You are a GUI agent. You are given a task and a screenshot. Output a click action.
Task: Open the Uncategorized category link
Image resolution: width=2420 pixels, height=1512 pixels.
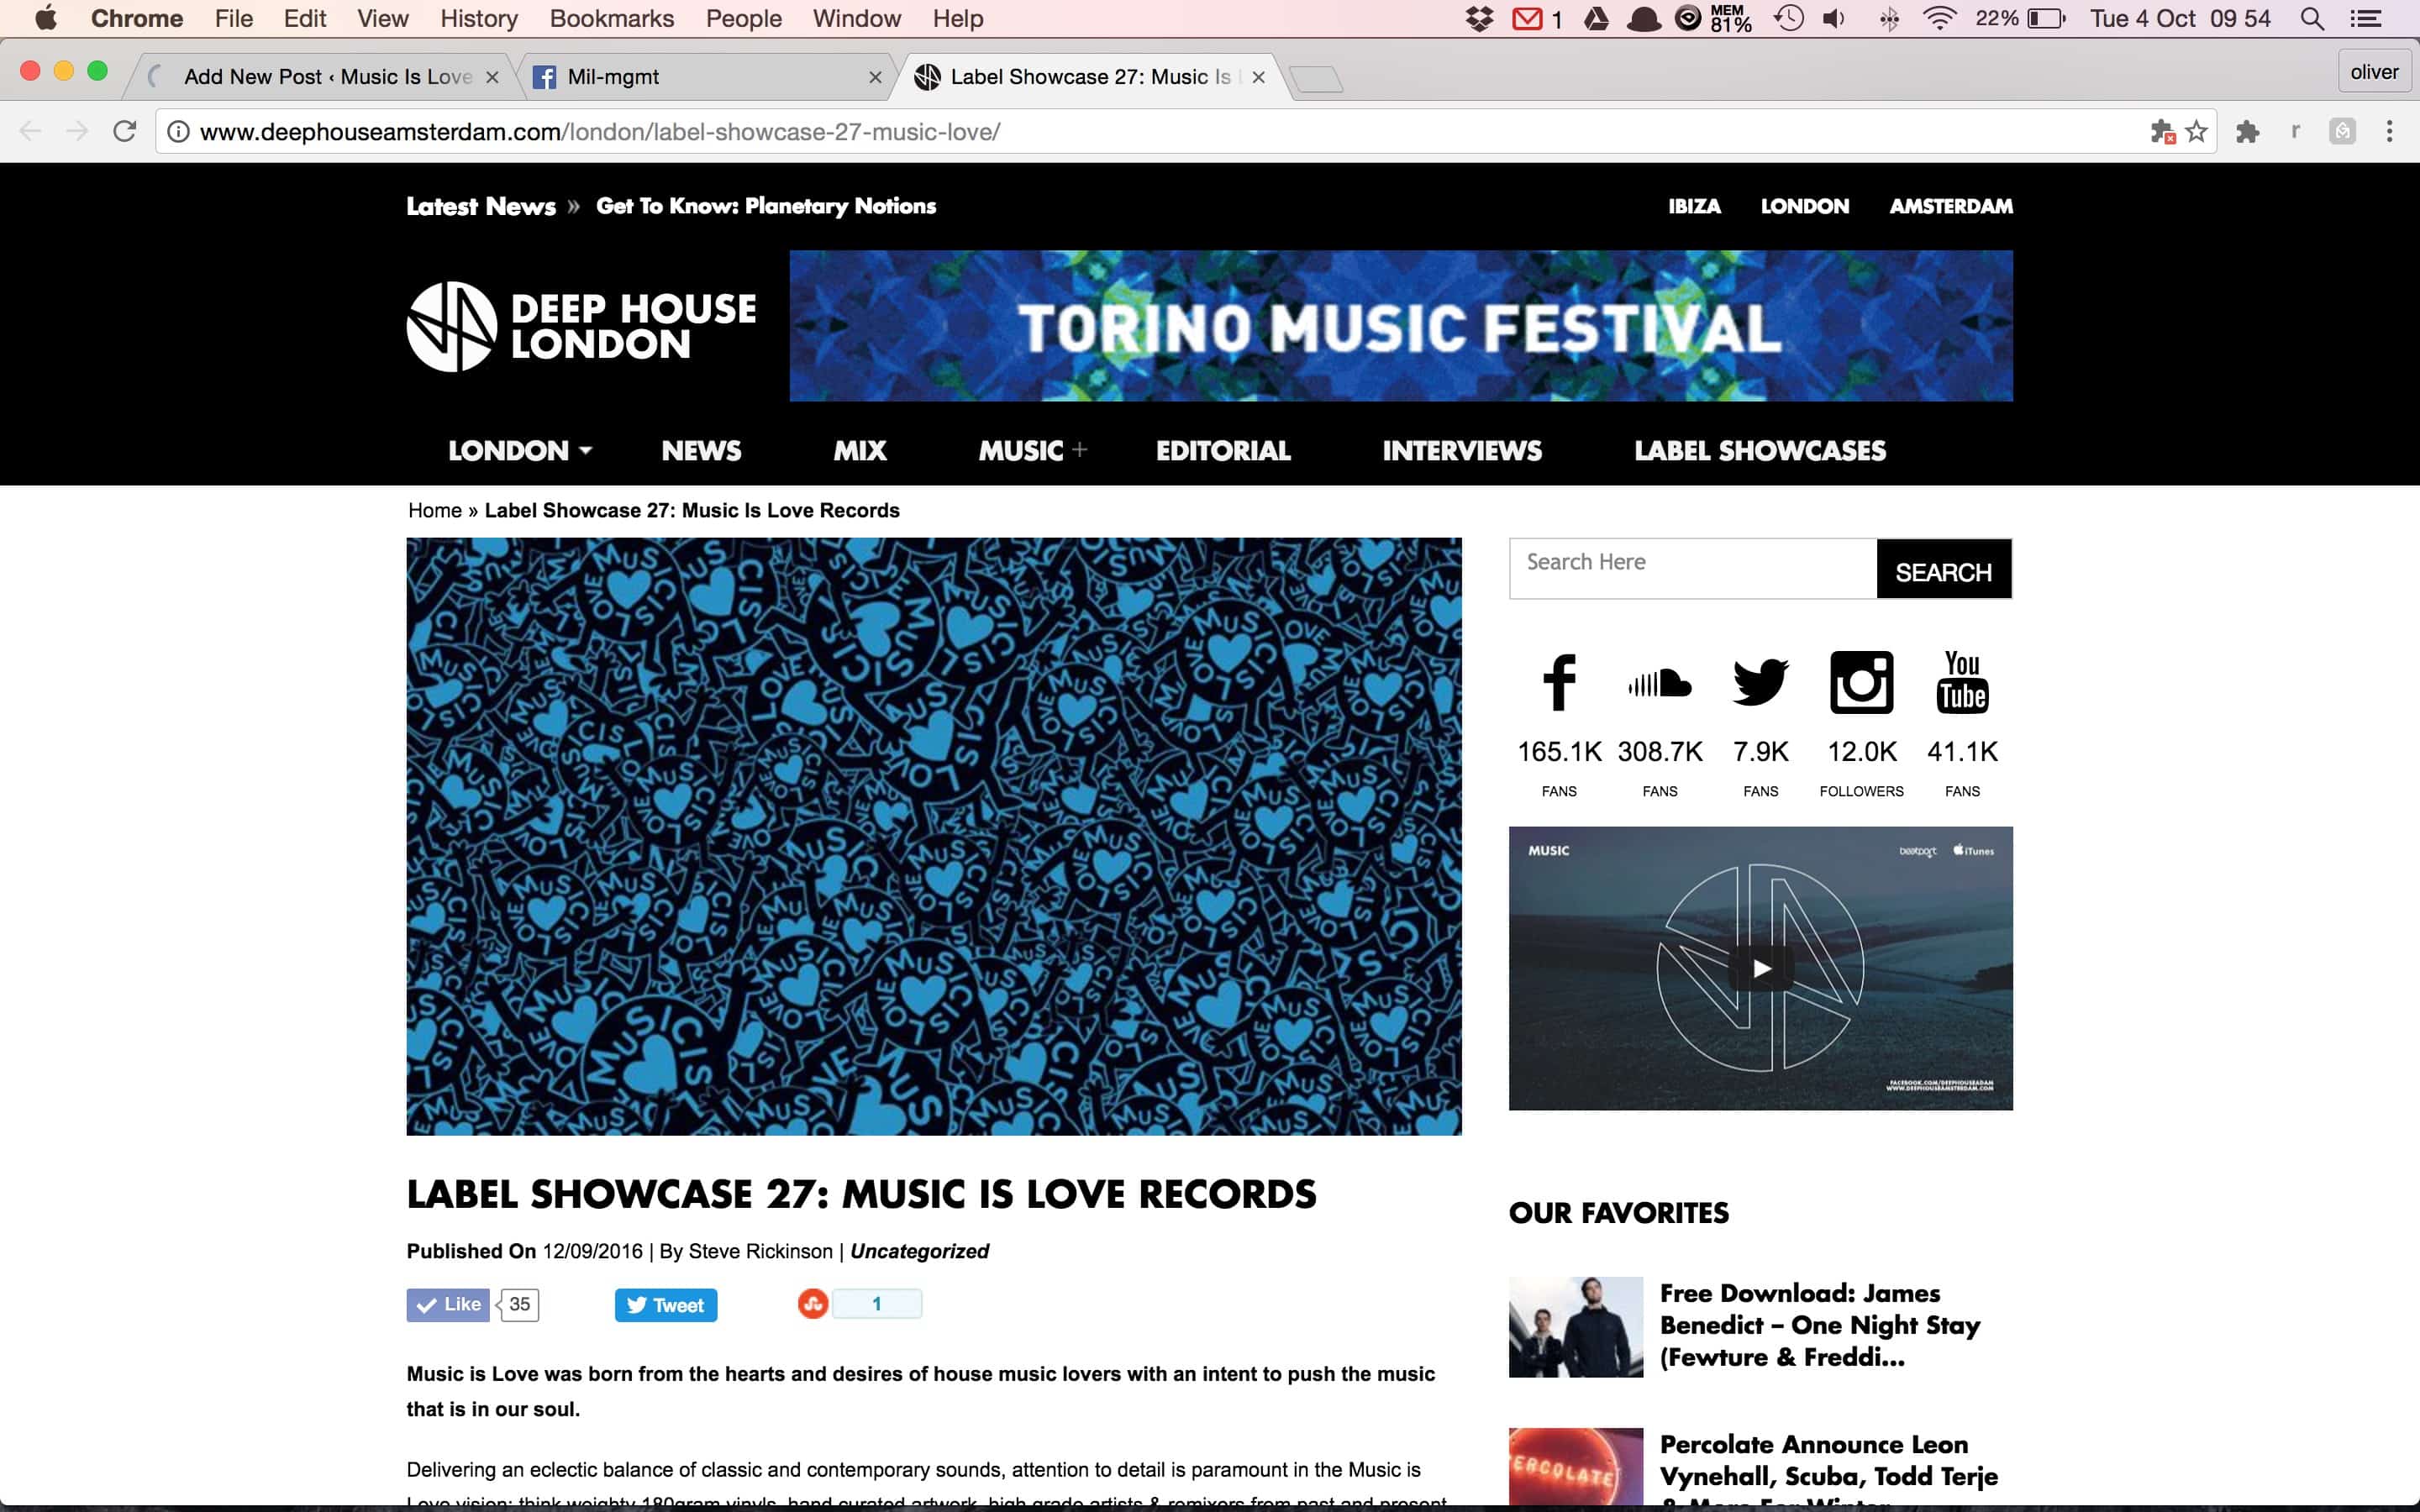[919, 1251]
